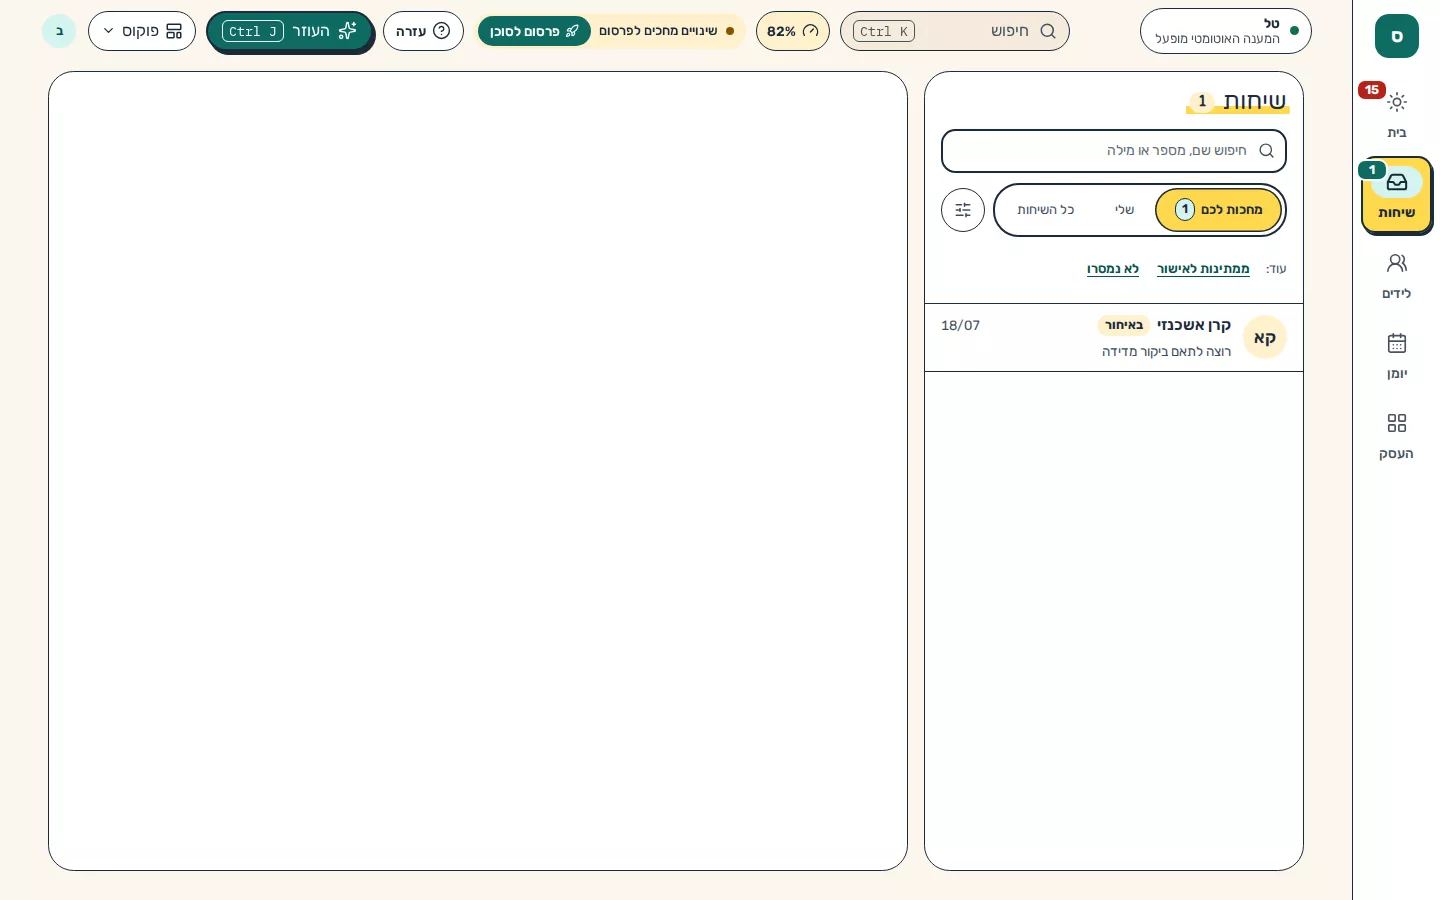Screen dimensions: 1440x900
Task: Click the ממתינות לאישור link
Action: coord(1203,269)
